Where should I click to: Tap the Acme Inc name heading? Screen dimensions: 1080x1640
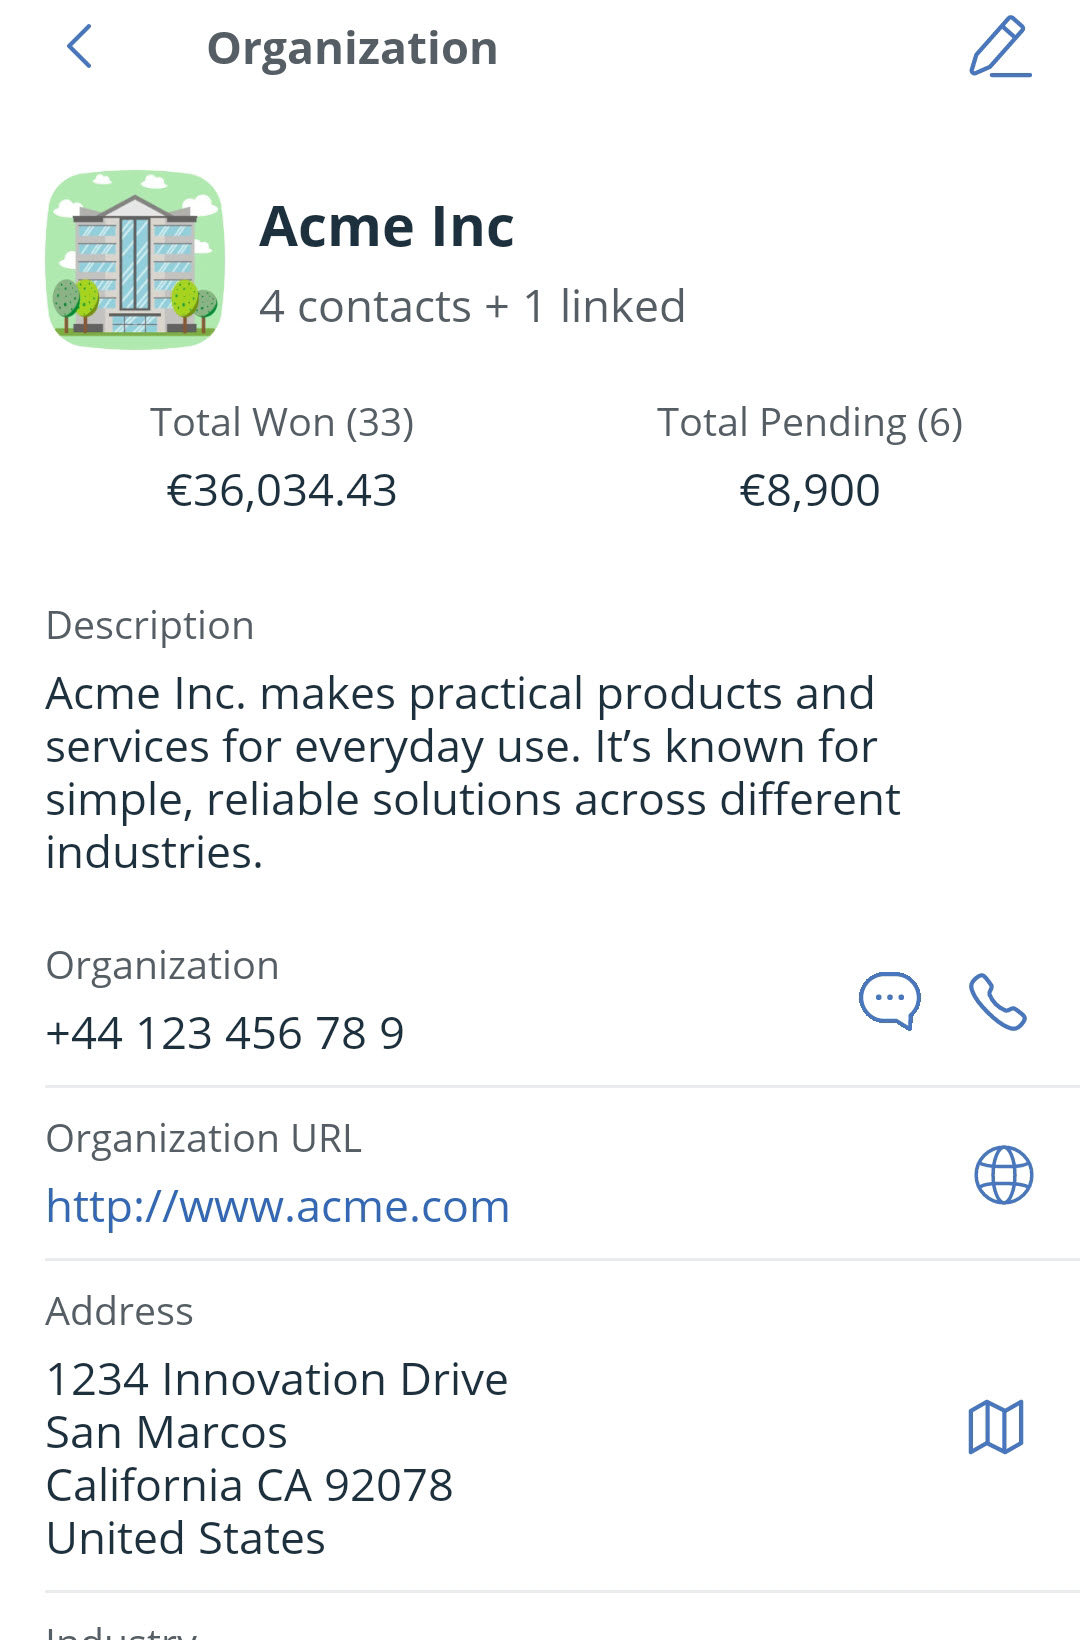point(386,226)
